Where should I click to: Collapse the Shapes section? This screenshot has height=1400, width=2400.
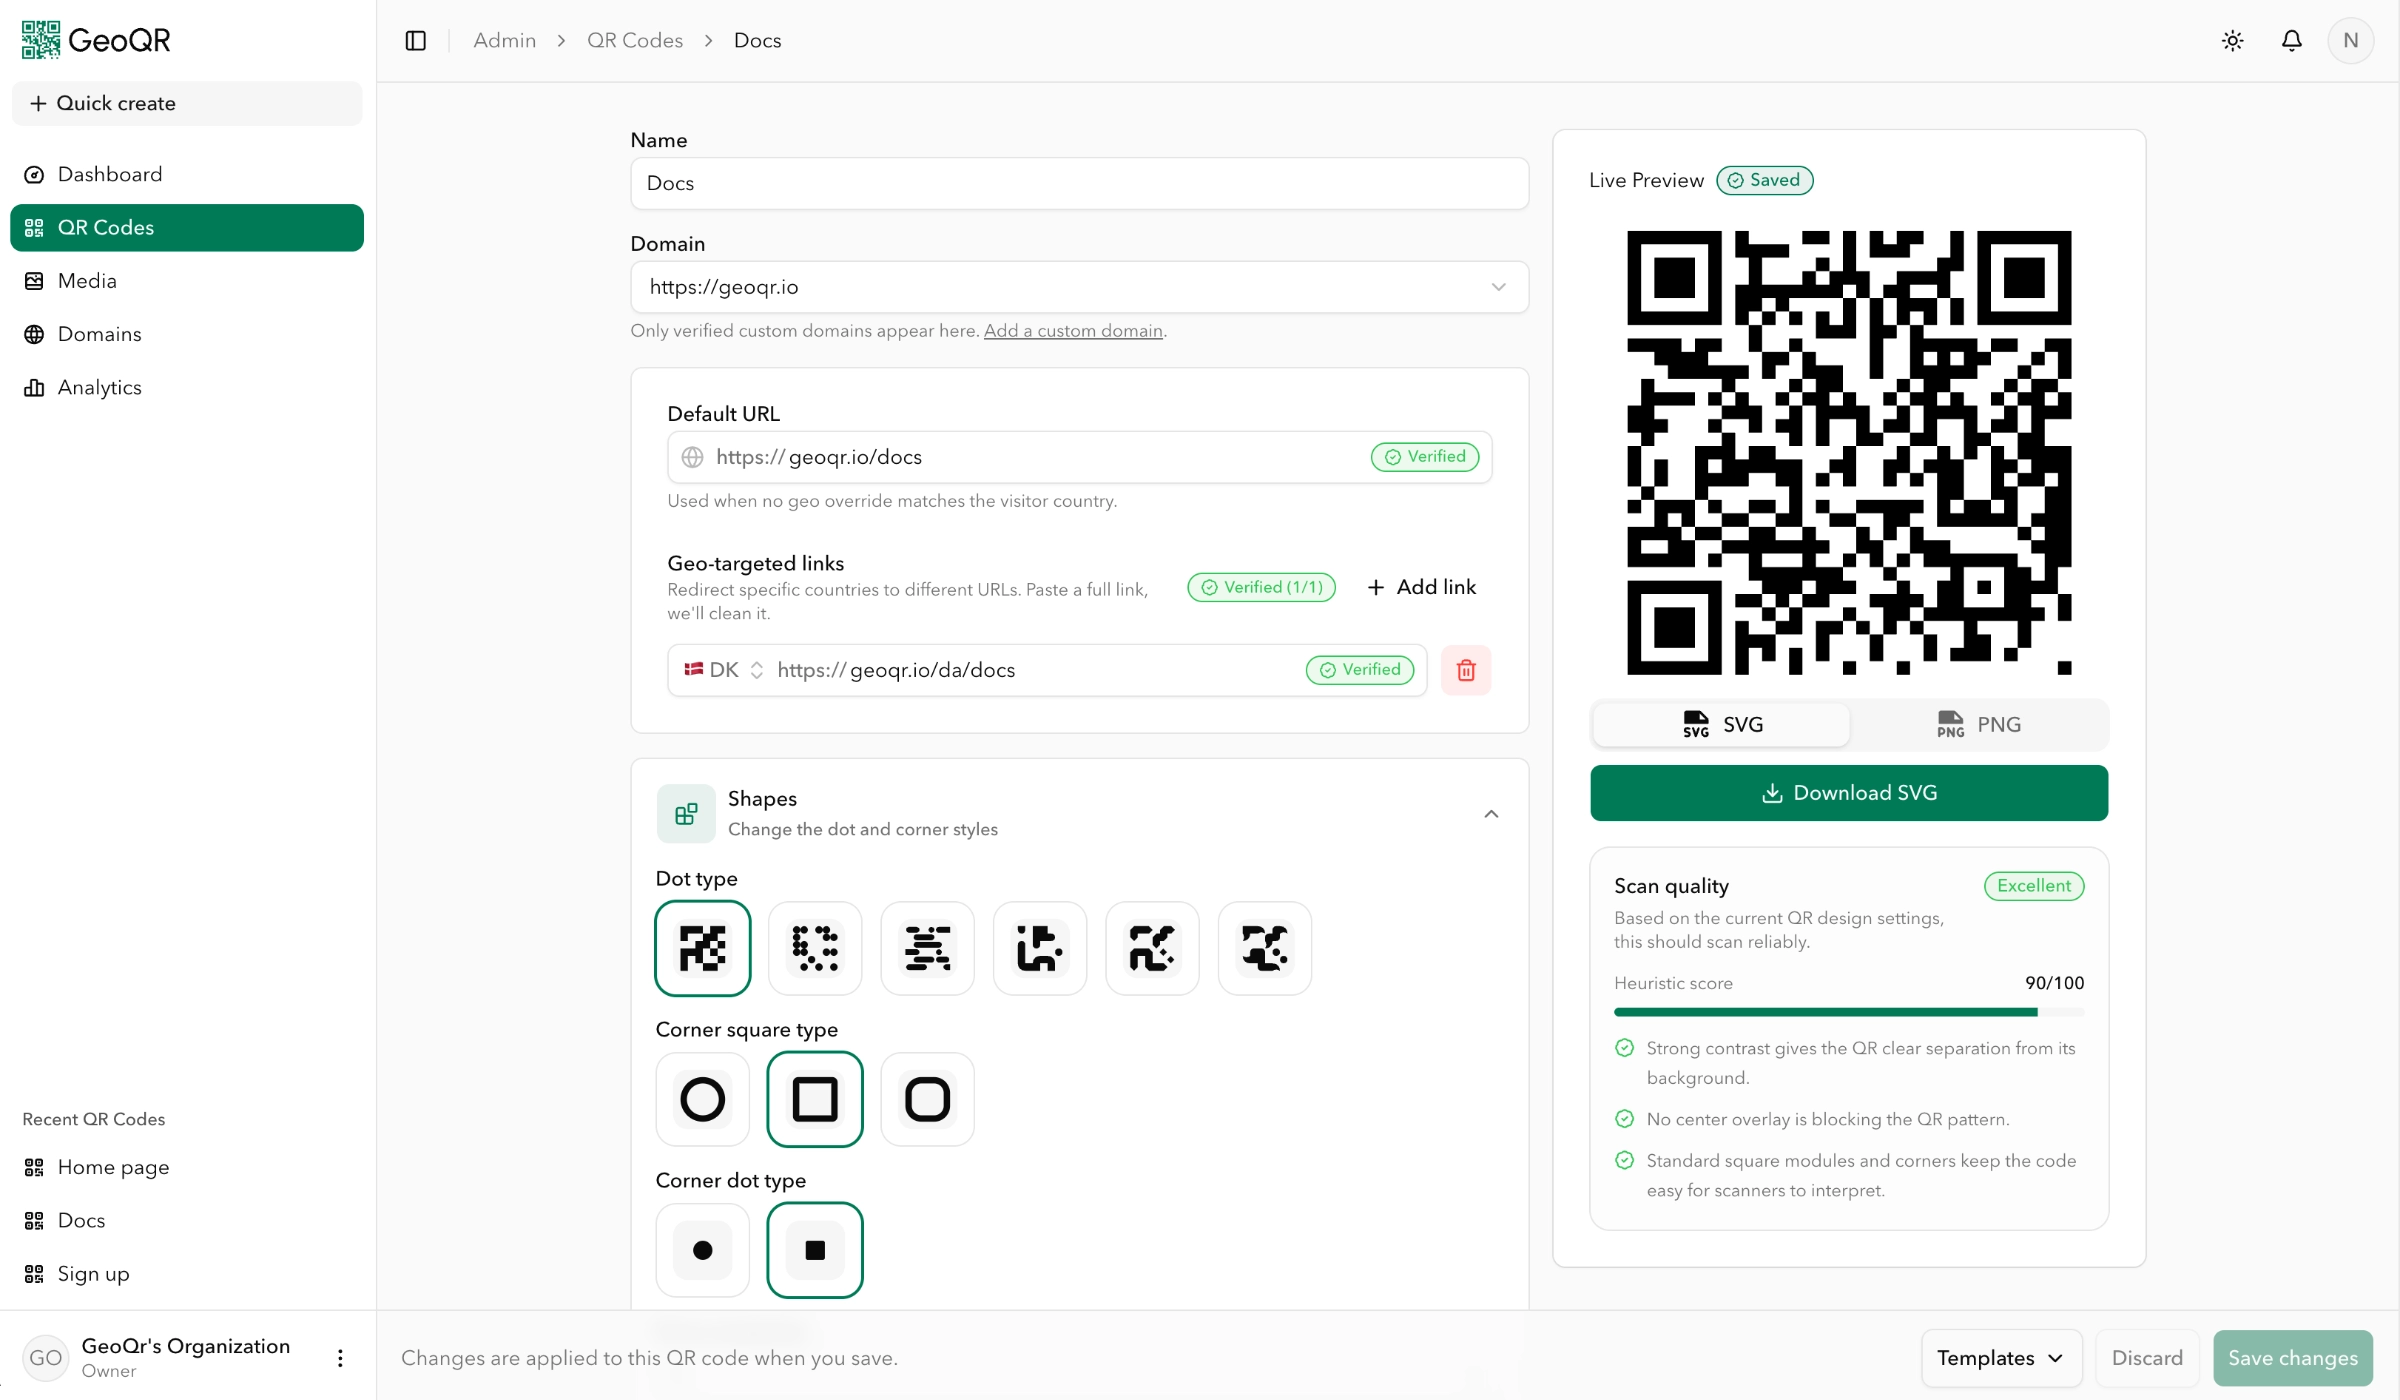1491,814
